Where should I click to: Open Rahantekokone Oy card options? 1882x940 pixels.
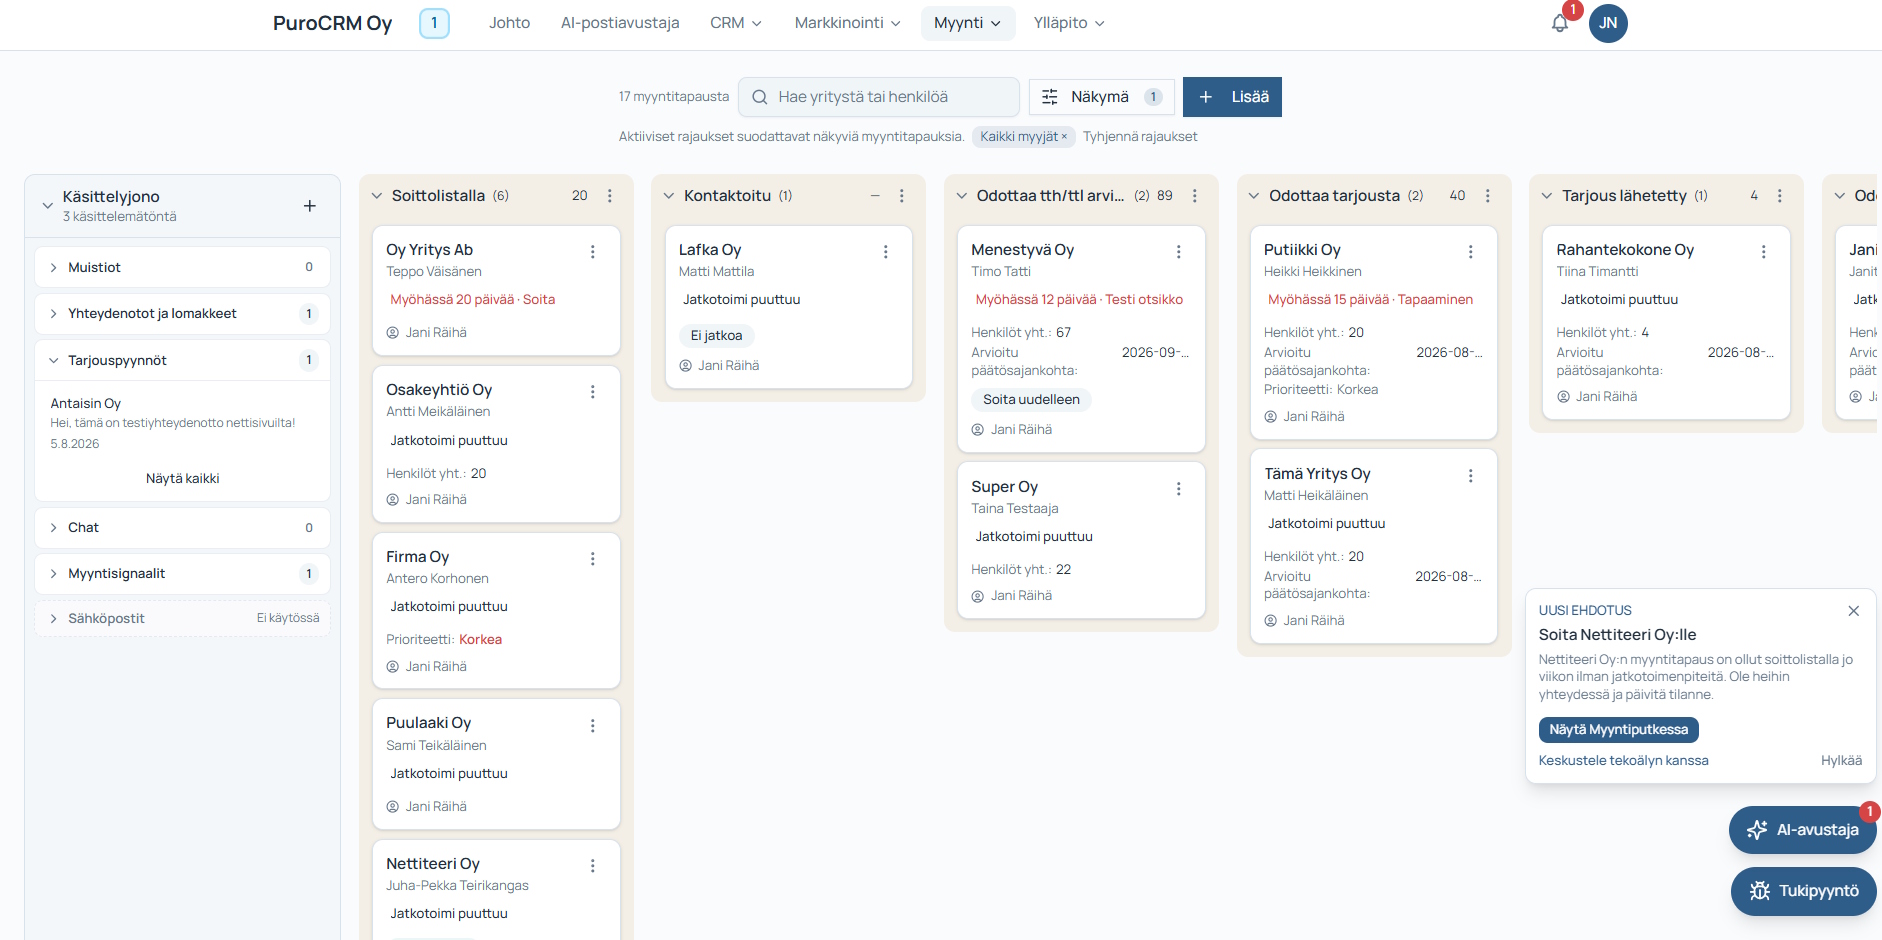(x=1764, y=252)
